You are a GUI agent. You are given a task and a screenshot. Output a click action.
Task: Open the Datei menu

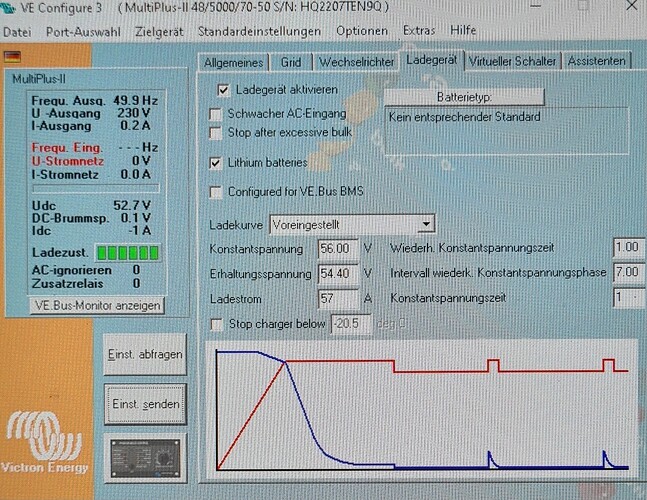pyautogui.click(x=17, y=32)
